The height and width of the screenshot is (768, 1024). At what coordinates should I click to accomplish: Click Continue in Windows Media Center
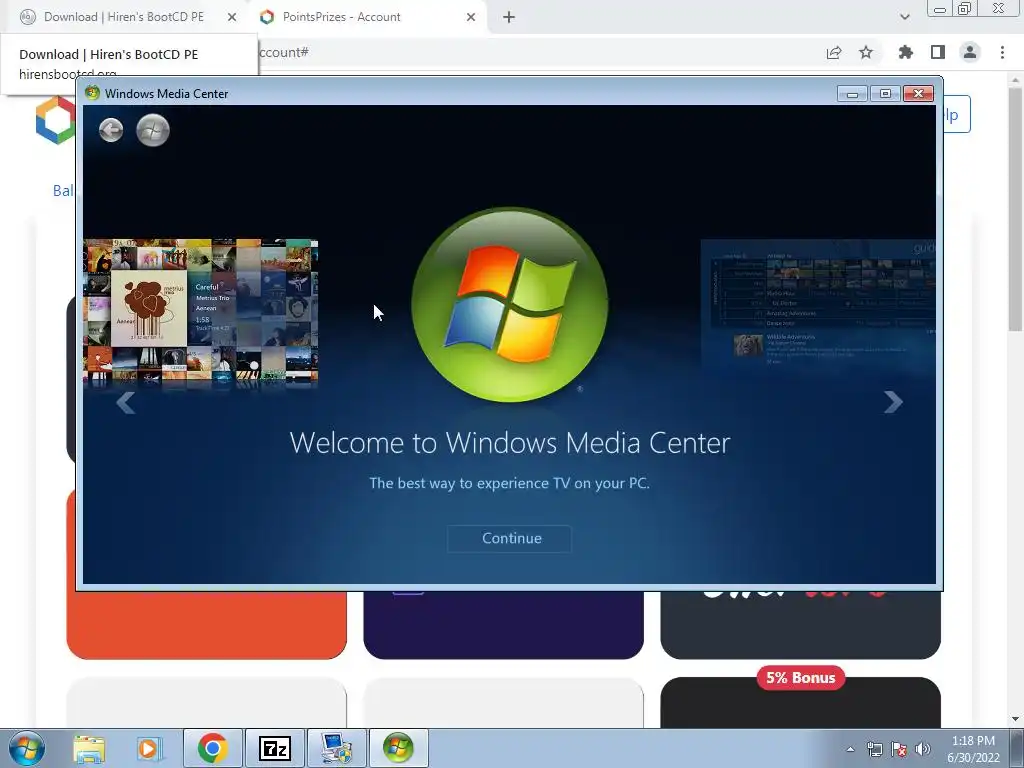point(509,539)
